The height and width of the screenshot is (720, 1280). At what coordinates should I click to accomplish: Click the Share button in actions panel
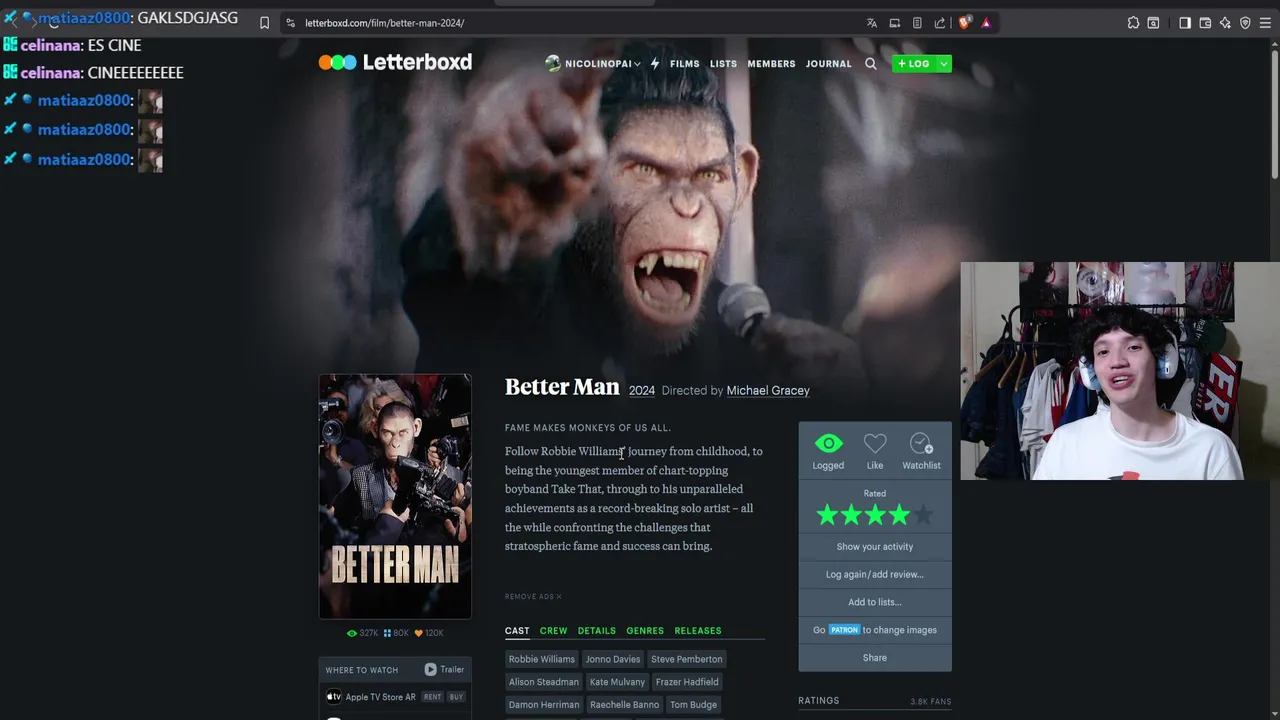875,658
